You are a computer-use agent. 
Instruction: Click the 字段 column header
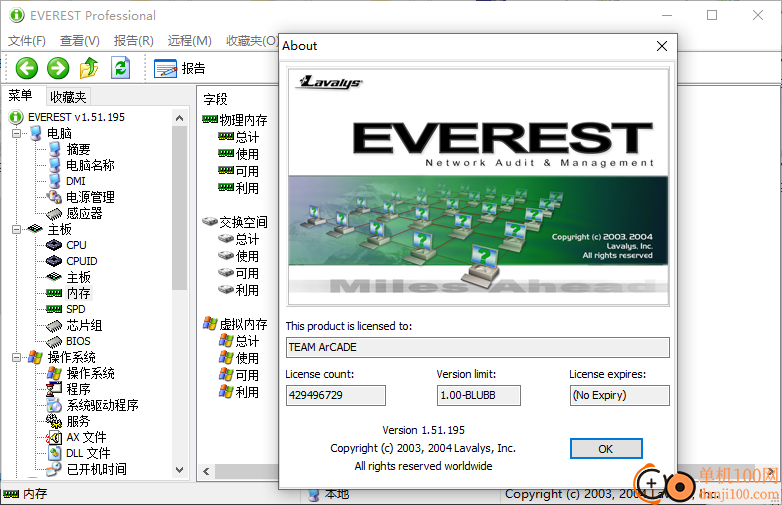[215, 99]
